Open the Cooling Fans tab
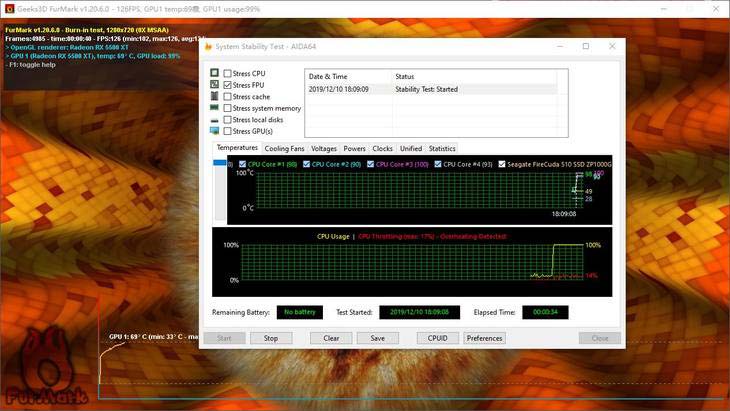This screenshot has width=730, height=411. 284,148
